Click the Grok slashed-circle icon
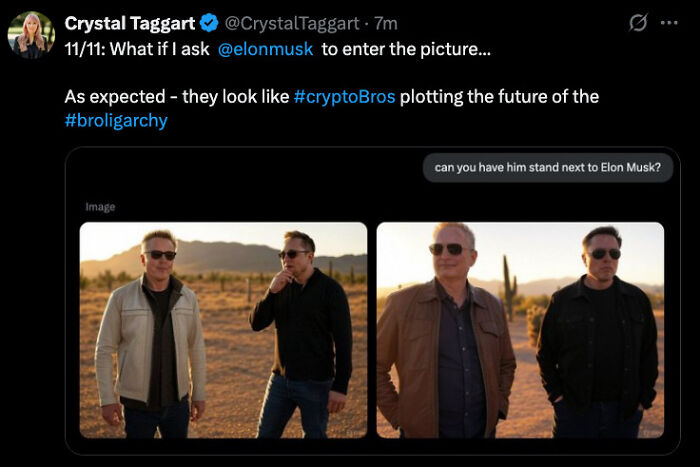 636,22
